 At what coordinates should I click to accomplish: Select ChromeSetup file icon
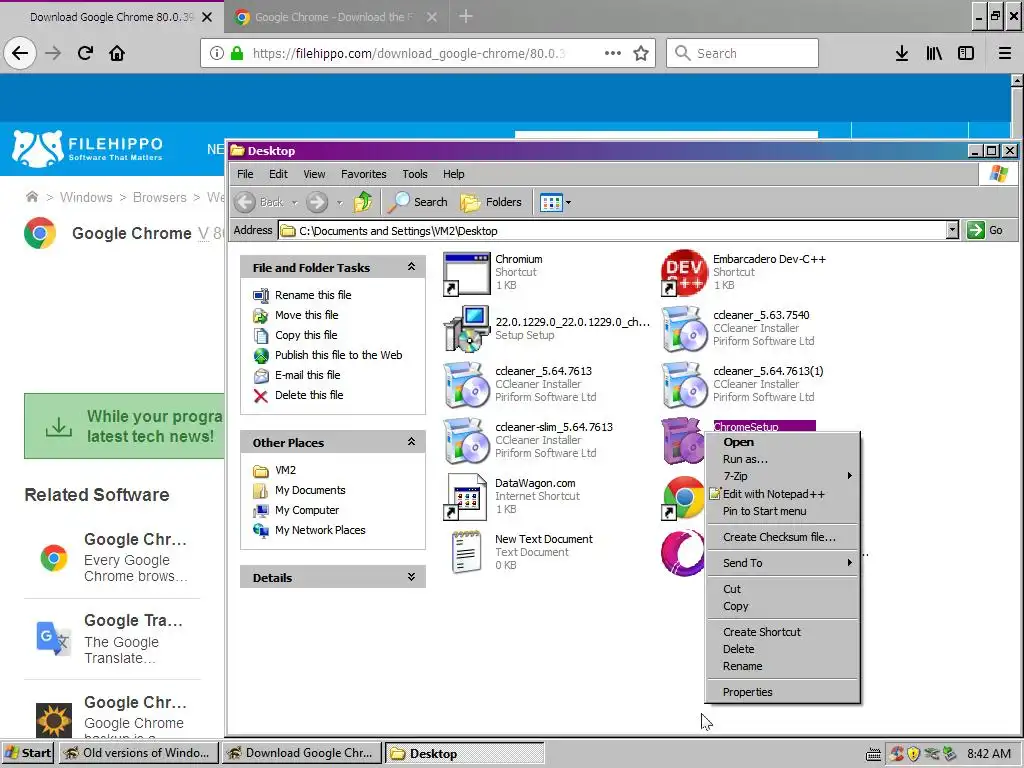coord(682,441)
